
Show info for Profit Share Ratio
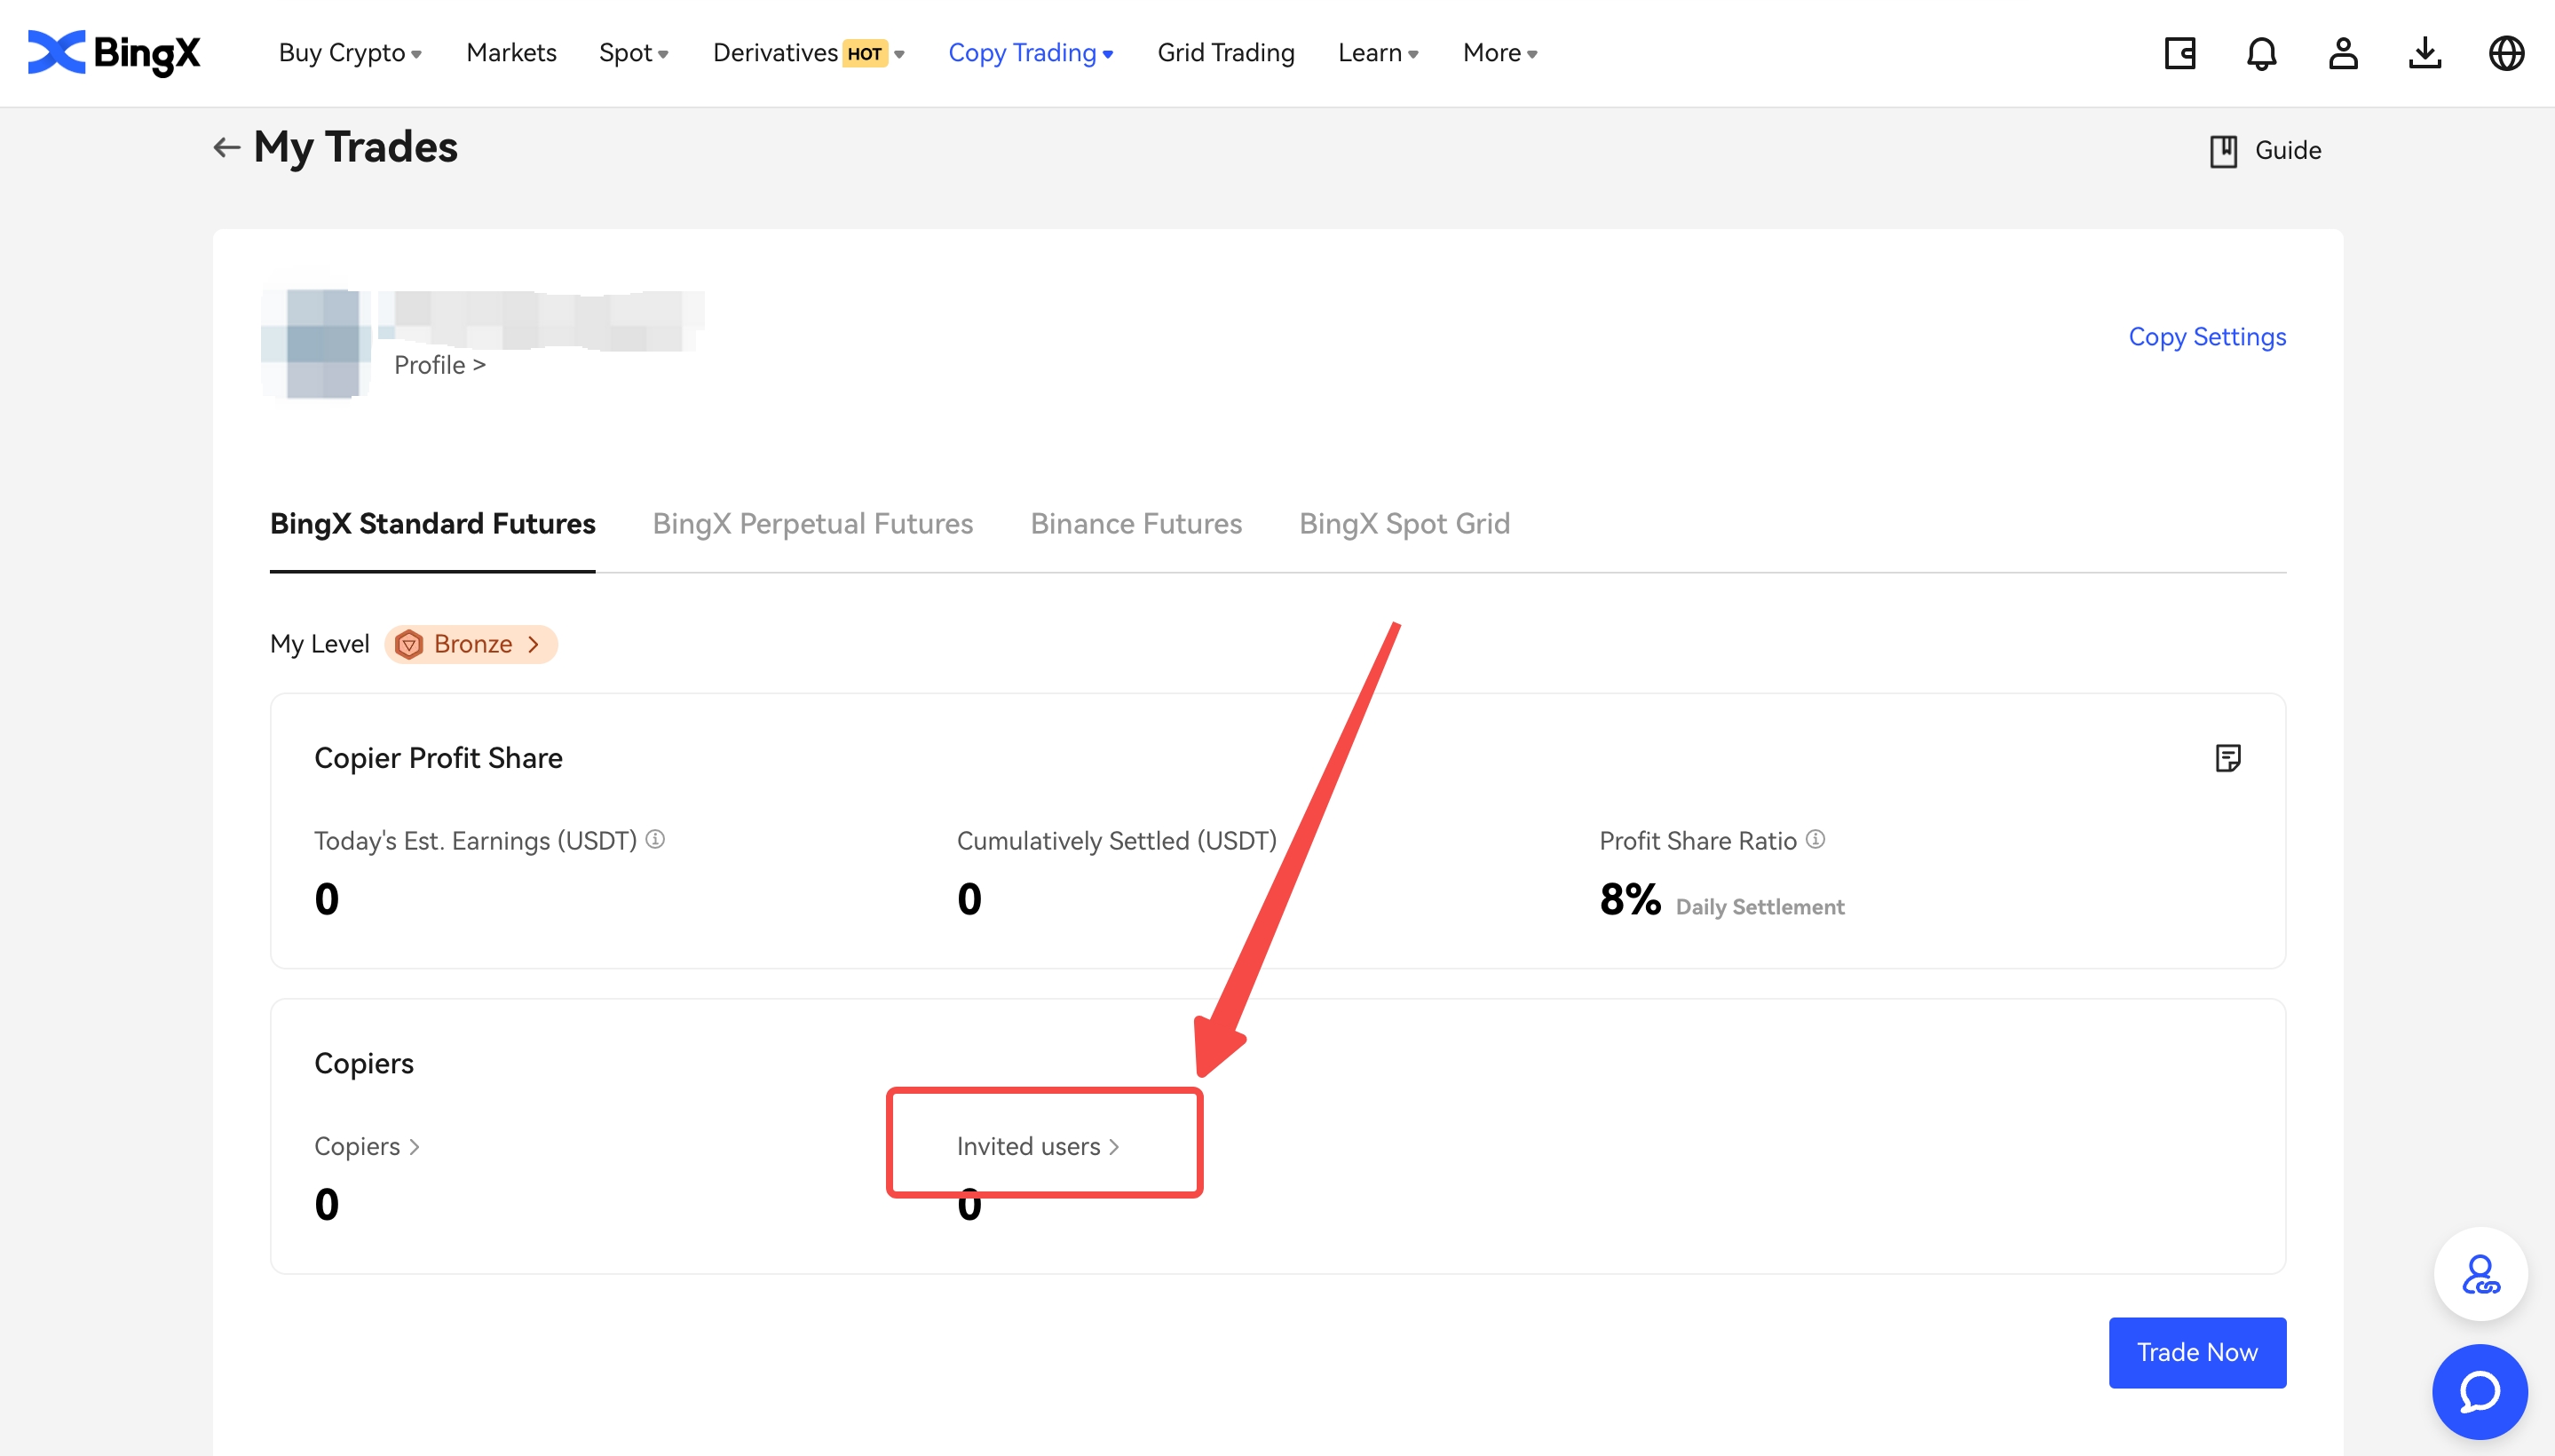[x=1815, y=839]
